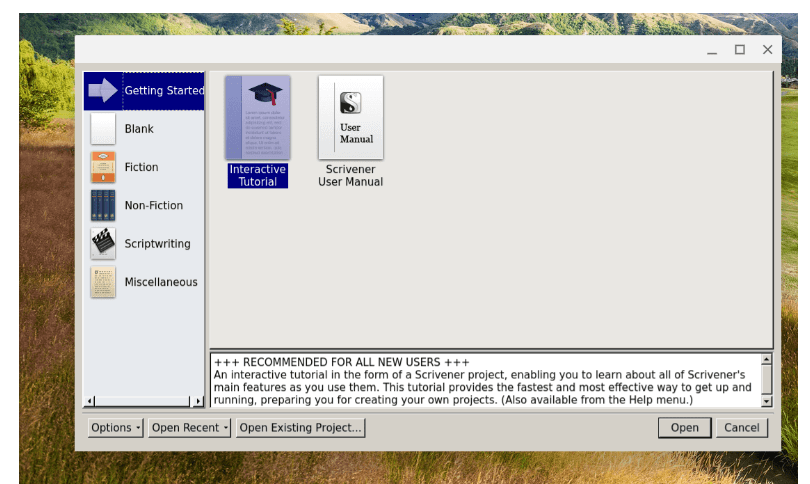
Task: Click Open Existing Project button
Action: 300,428
